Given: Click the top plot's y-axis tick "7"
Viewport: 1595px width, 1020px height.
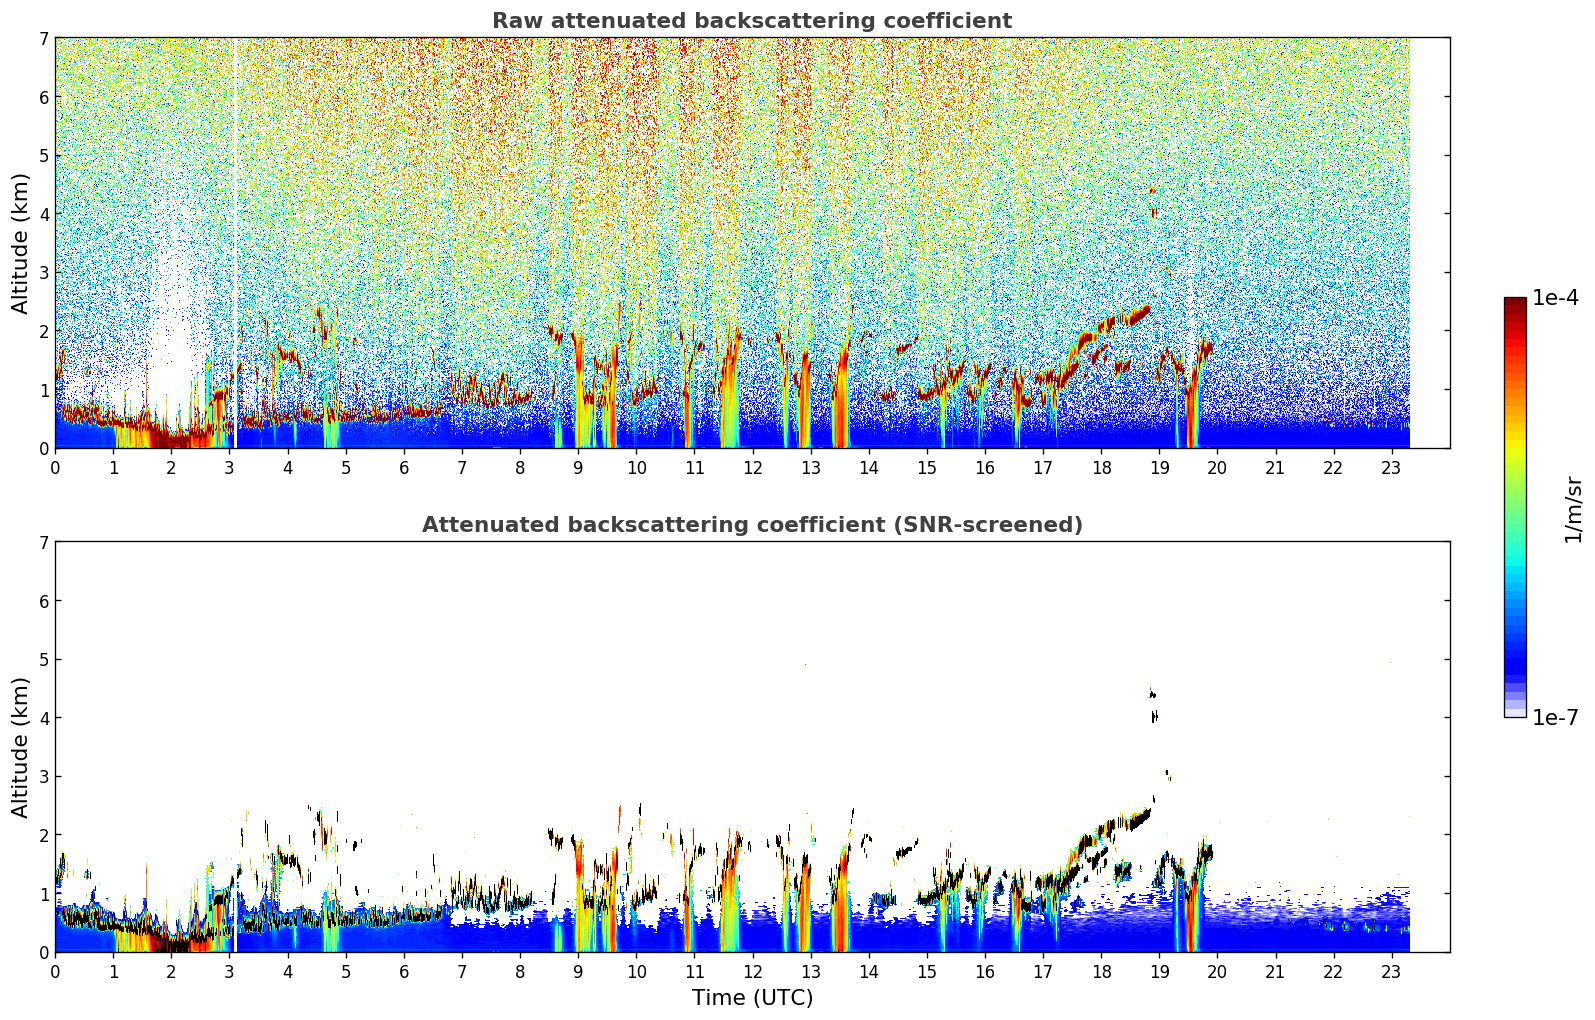Looking at the screenshot, I should (44, 38).
